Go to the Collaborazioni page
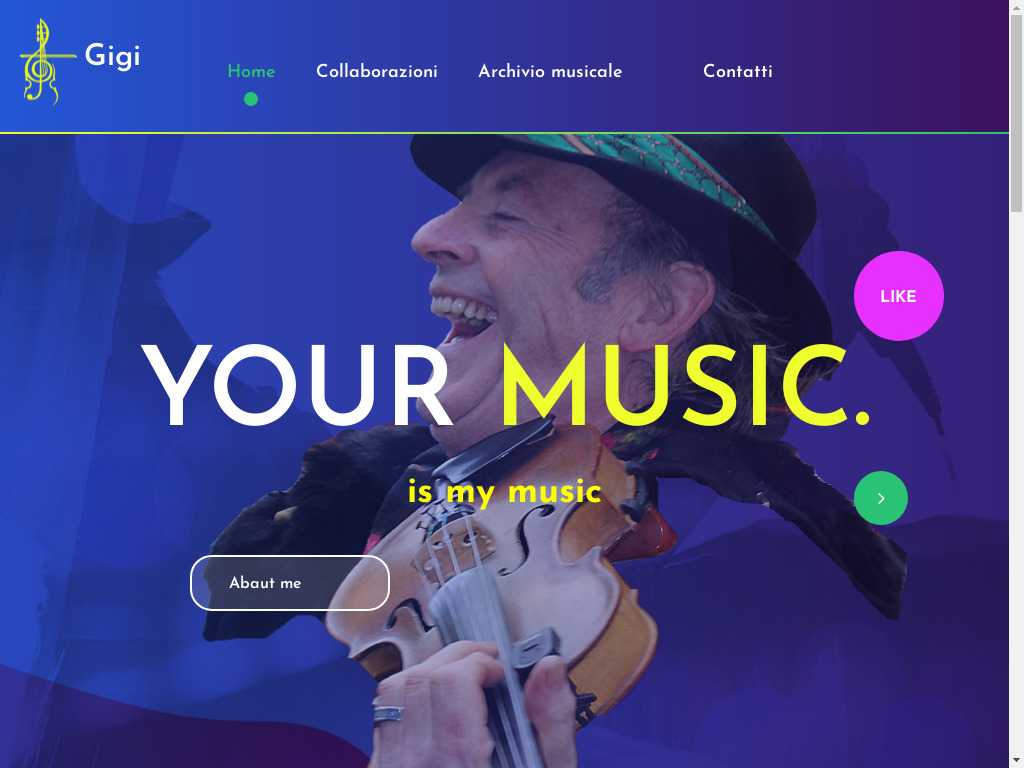The height and width of the screenshot is (768, 1024). (x=377, y=71)
